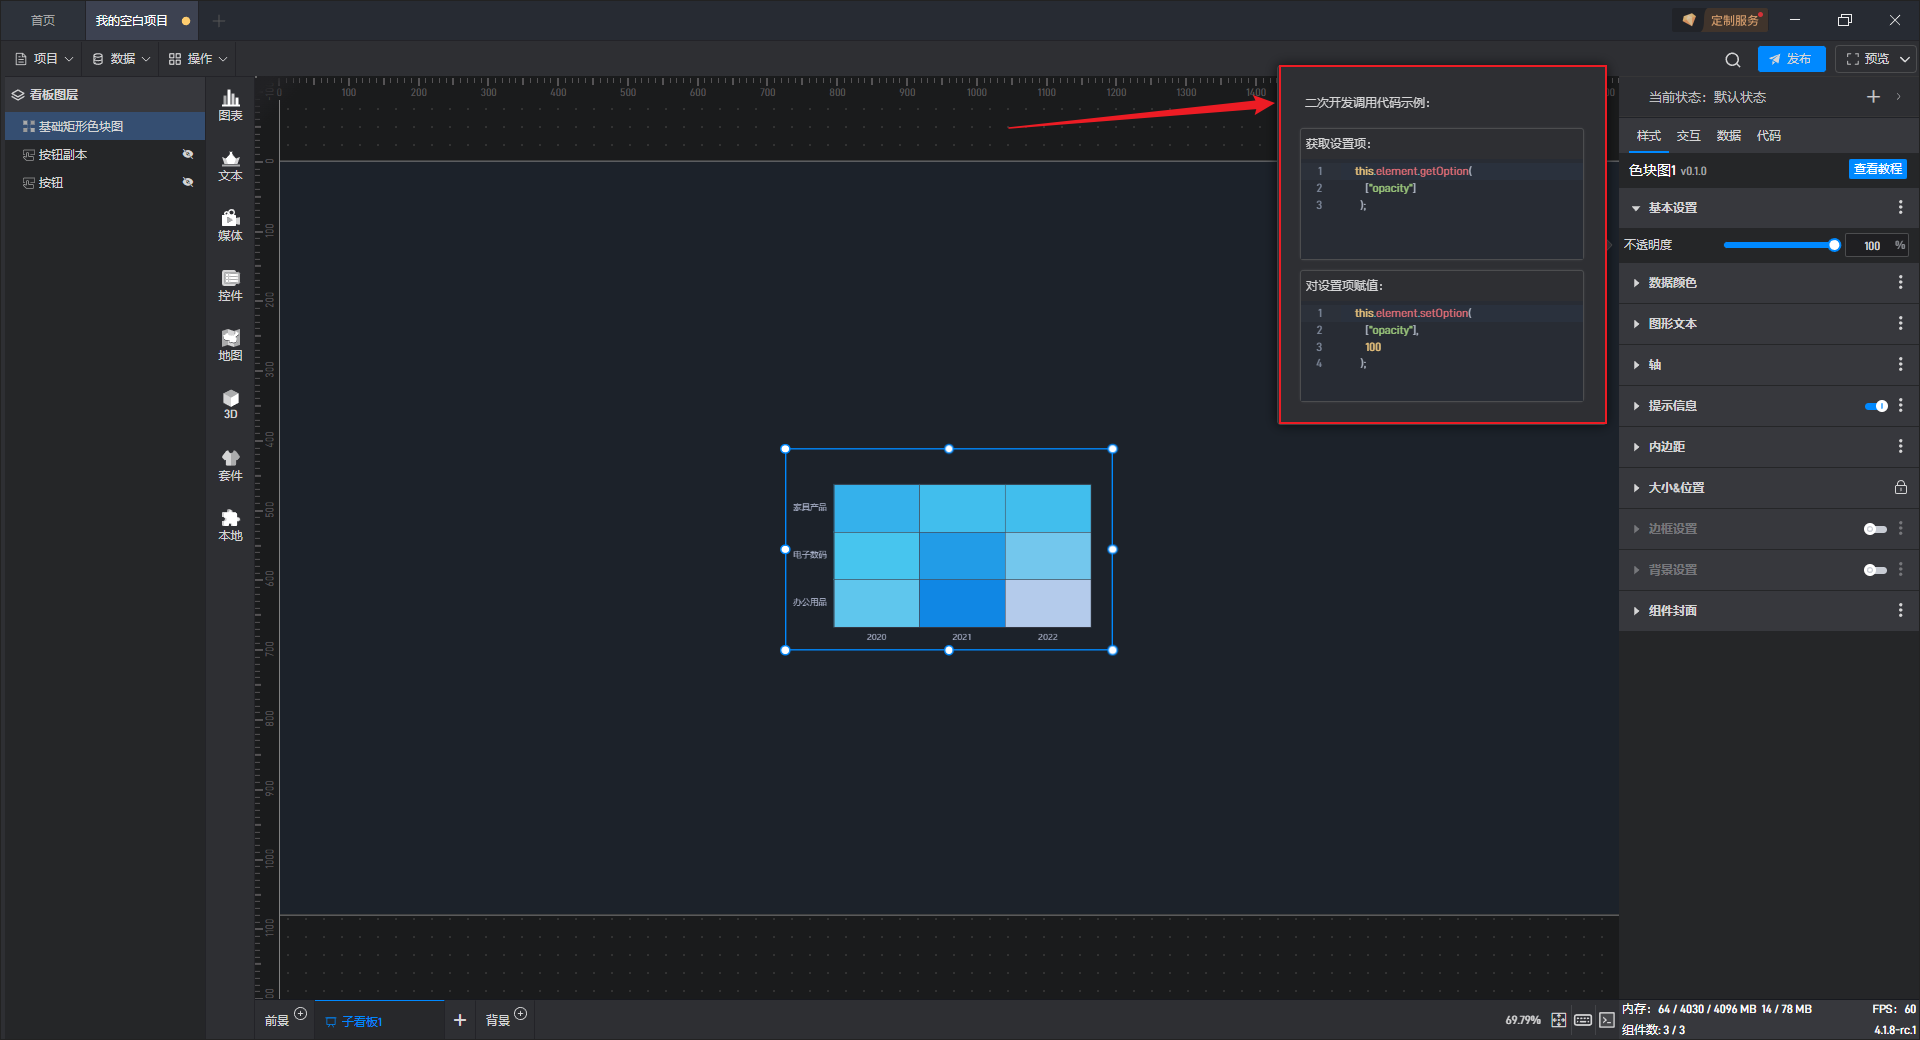This screenshot has width=1920, height=1040.
Task: Click the search magnifier icon
Action: pos(1732,60)
